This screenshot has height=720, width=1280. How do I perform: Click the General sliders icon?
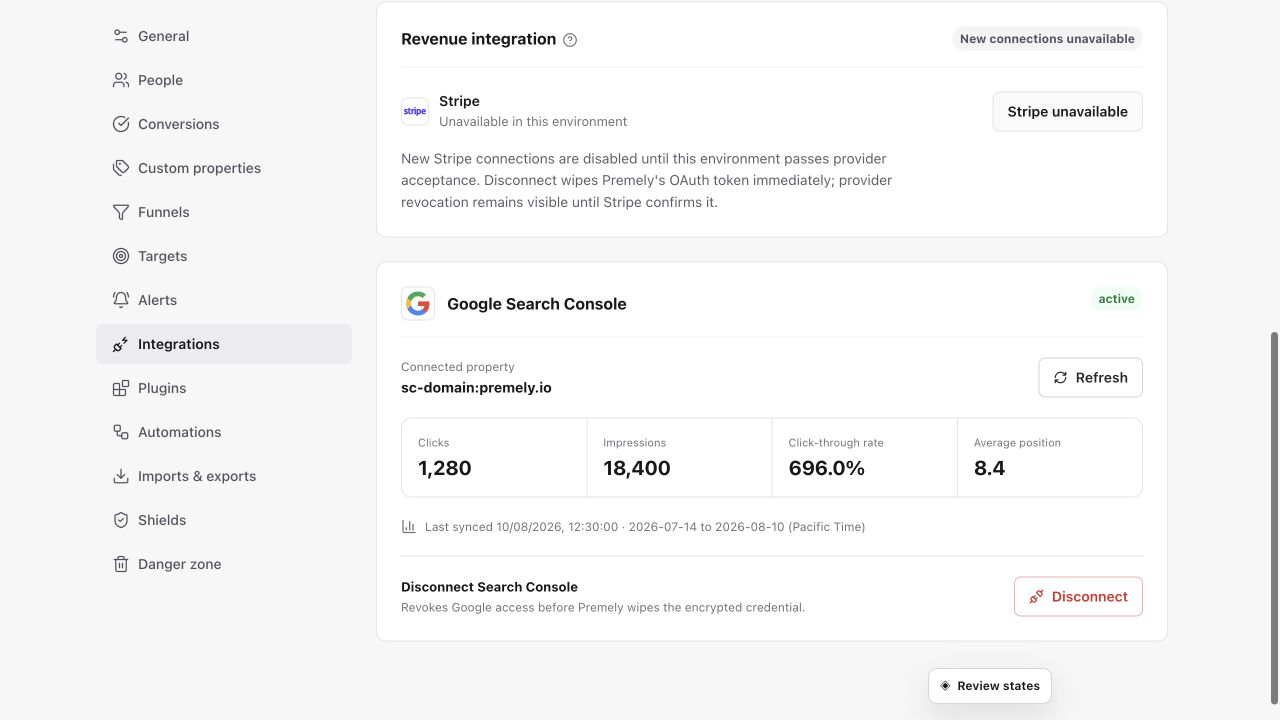point(121,36)
